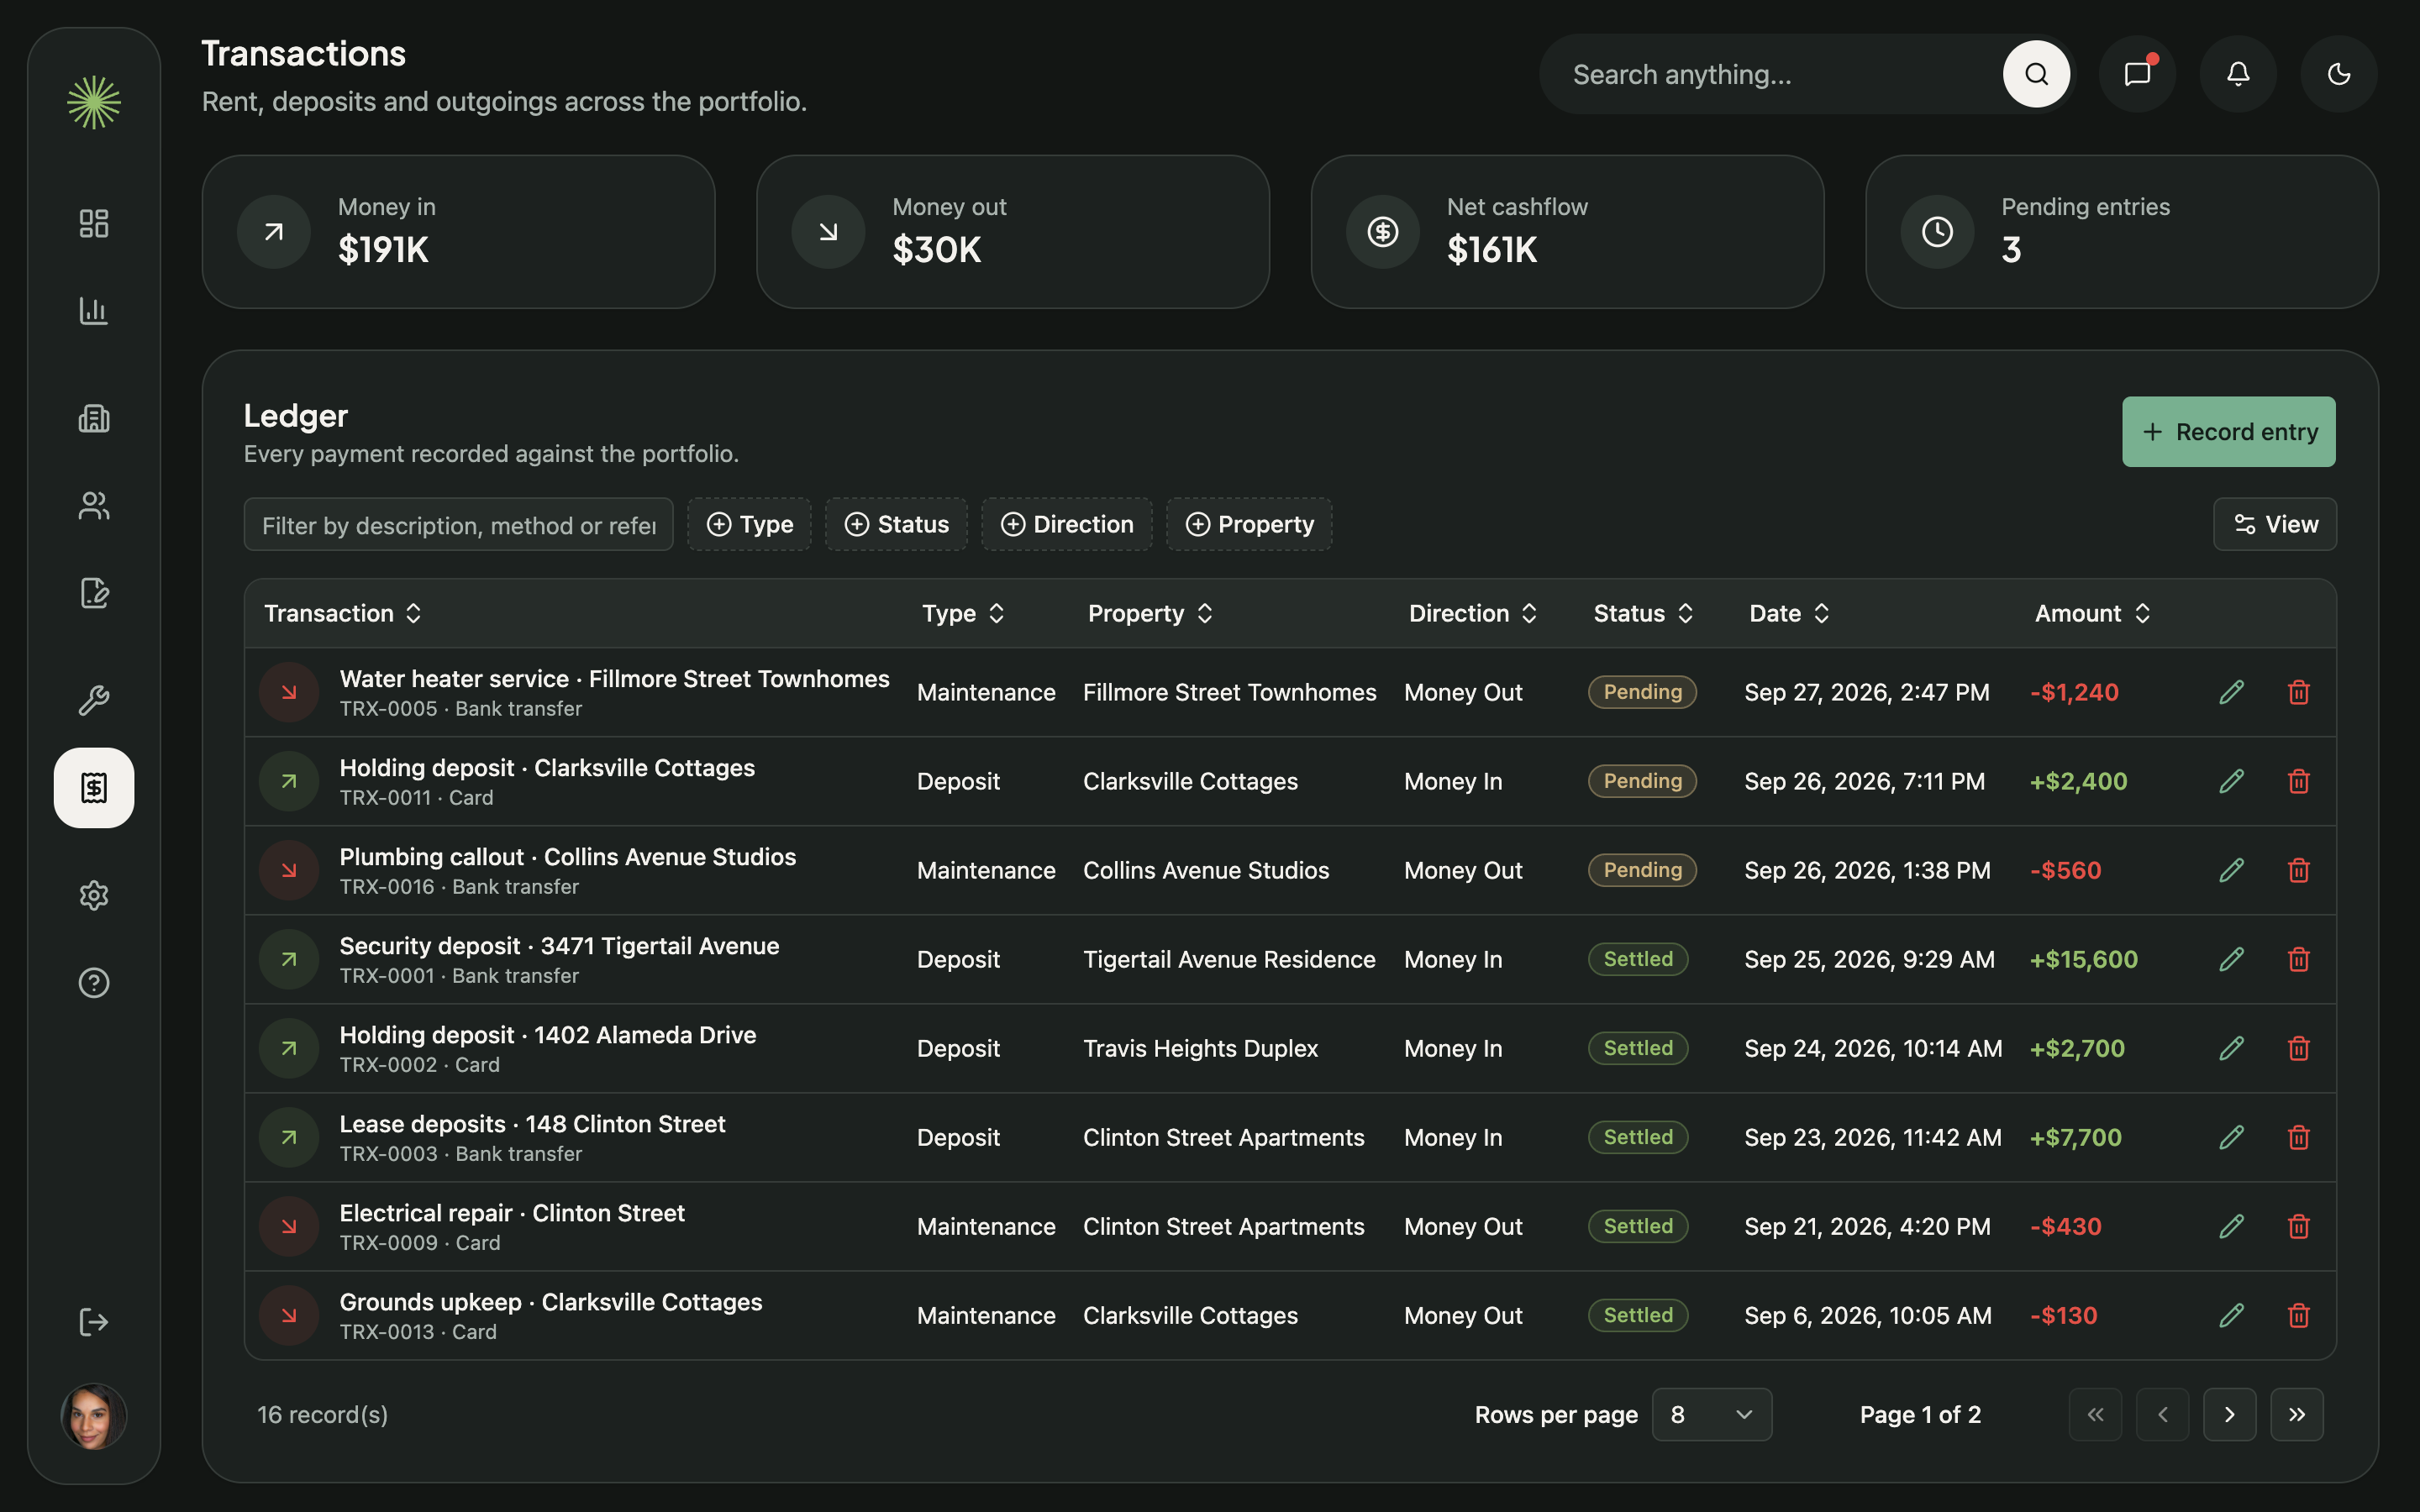Toggle dark mode with the moon icon
This screenshot has width=2420, height=1512.
click(2339, 74)
